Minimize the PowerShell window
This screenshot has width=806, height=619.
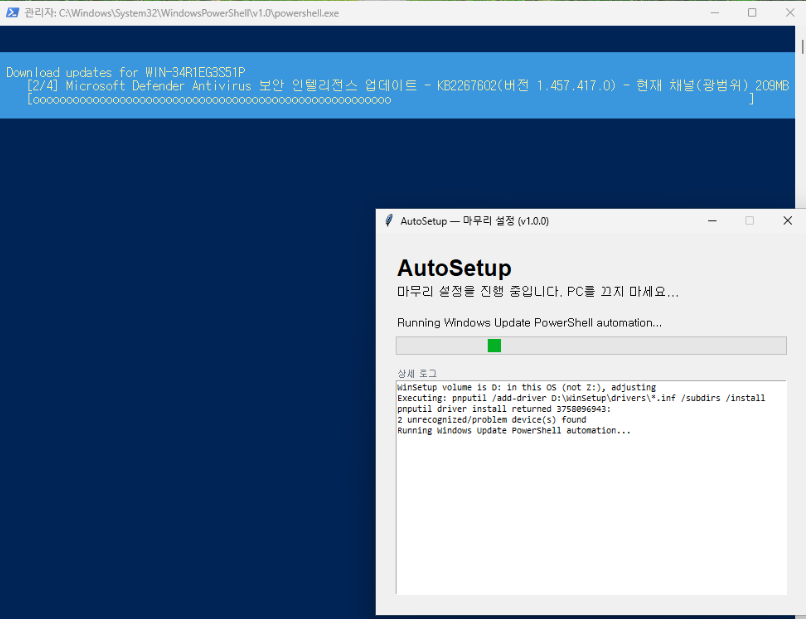(715, 12)
